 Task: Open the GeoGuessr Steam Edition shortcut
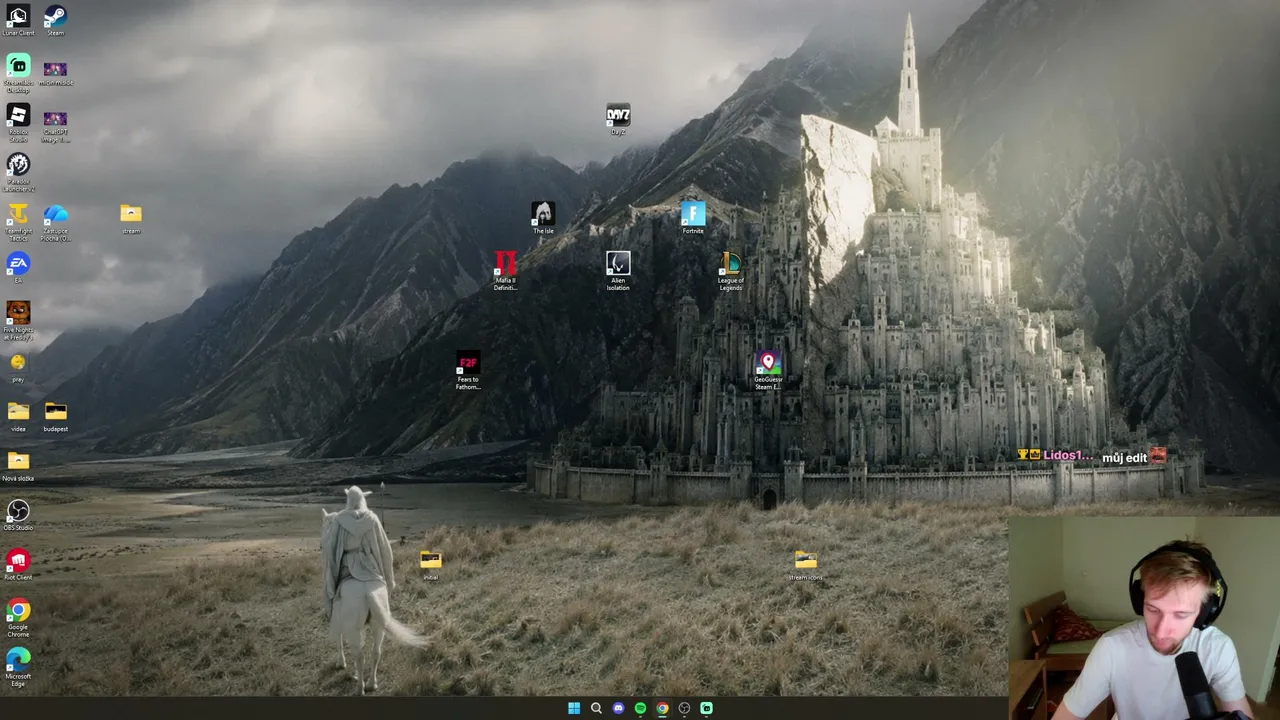768,370
